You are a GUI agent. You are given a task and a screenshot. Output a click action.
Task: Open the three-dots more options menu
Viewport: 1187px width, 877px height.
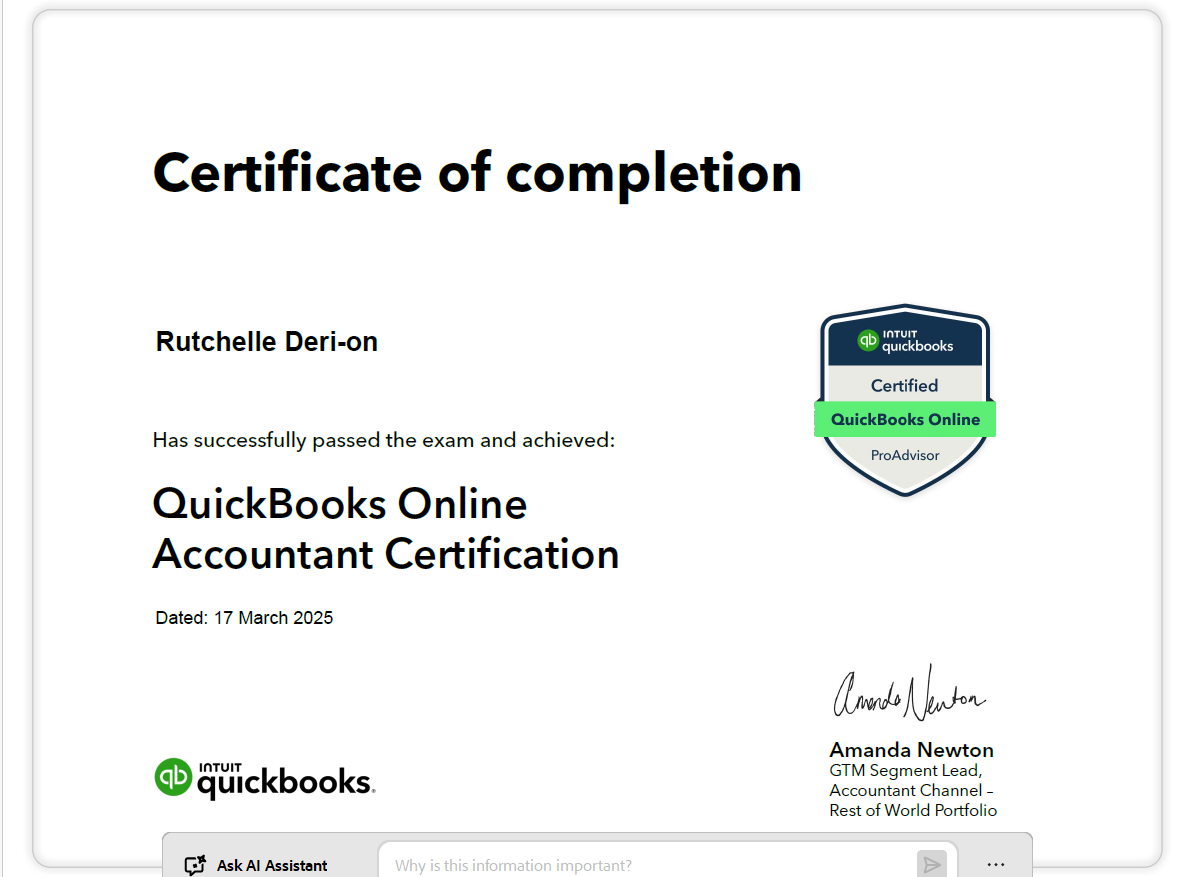(x=995, y=864)
